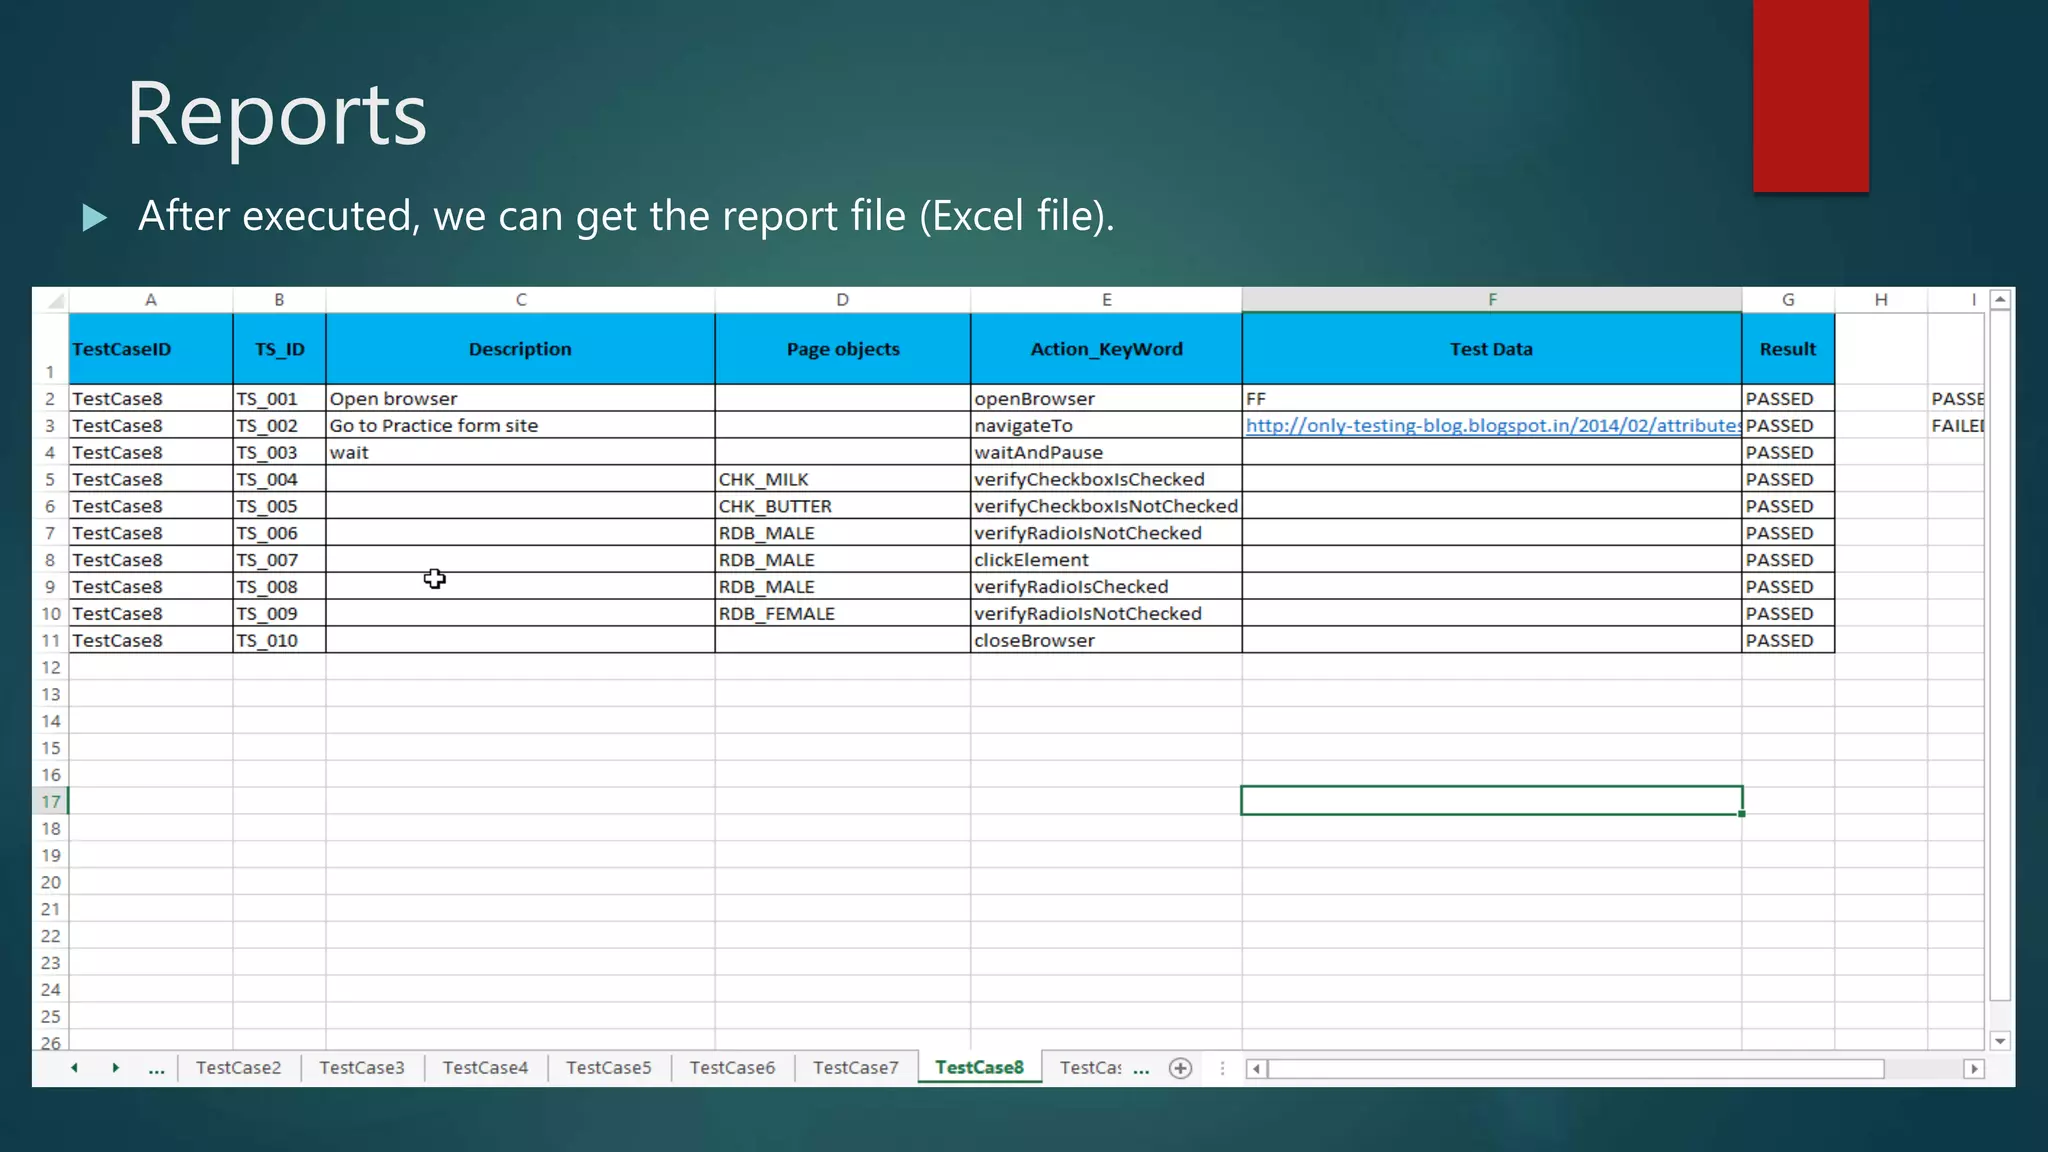Select column C header
The image size is (2048, 1152).
[520, 299]
